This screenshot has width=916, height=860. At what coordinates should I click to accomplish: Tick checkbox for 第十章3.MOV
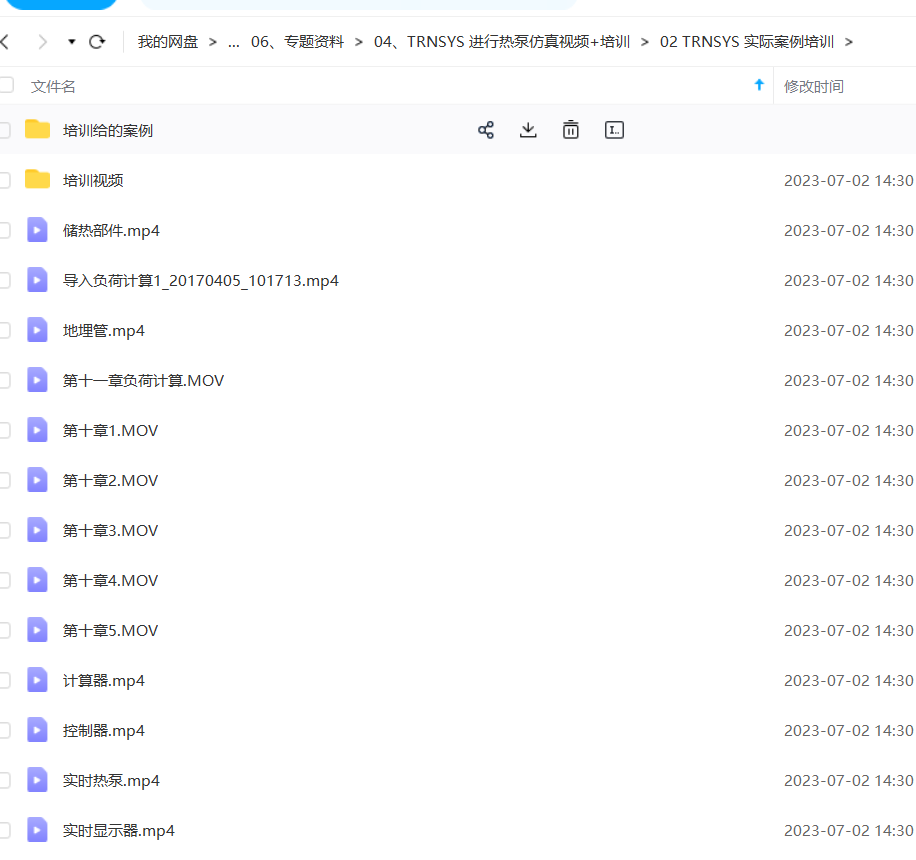5,530
